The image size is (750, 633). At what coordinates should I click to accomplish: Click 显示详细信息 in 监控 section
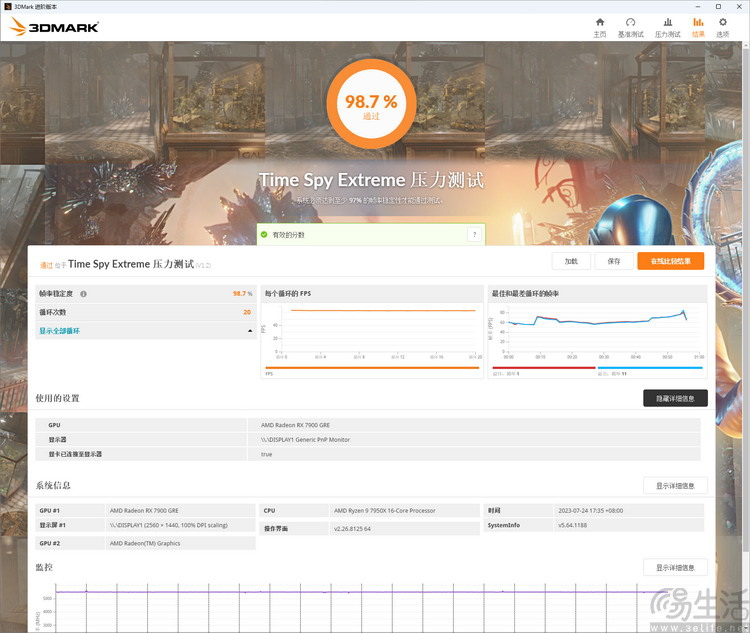(x=675, y=567)
